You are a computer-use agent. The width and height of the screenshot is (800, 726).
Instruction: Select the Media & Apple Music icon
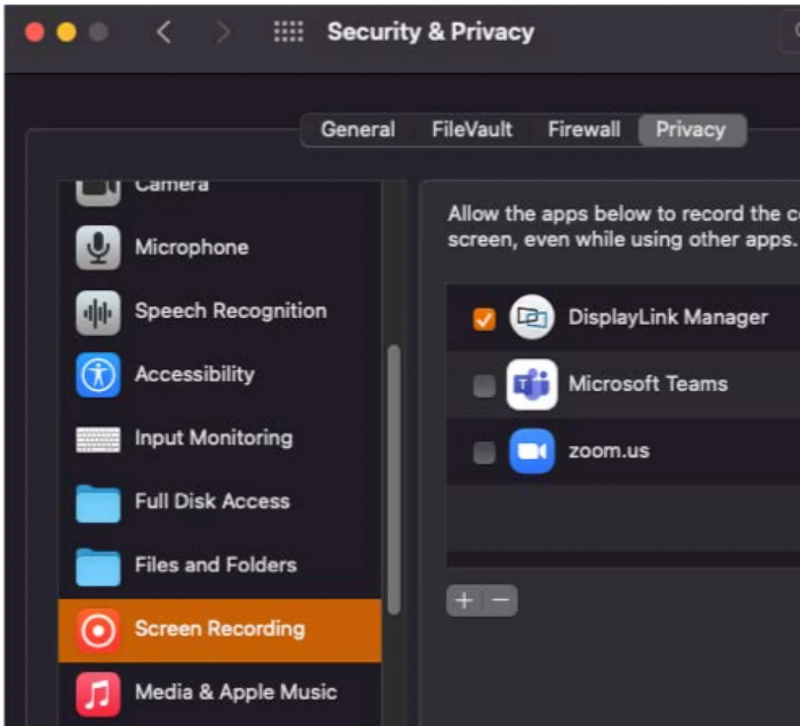98,692
